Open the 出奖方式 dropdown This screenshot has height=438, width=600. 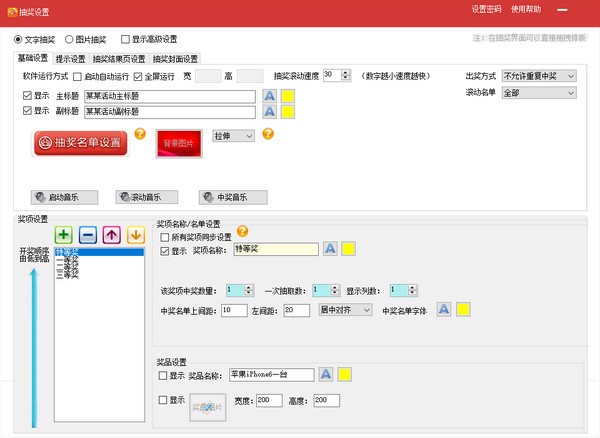(540, 76)
